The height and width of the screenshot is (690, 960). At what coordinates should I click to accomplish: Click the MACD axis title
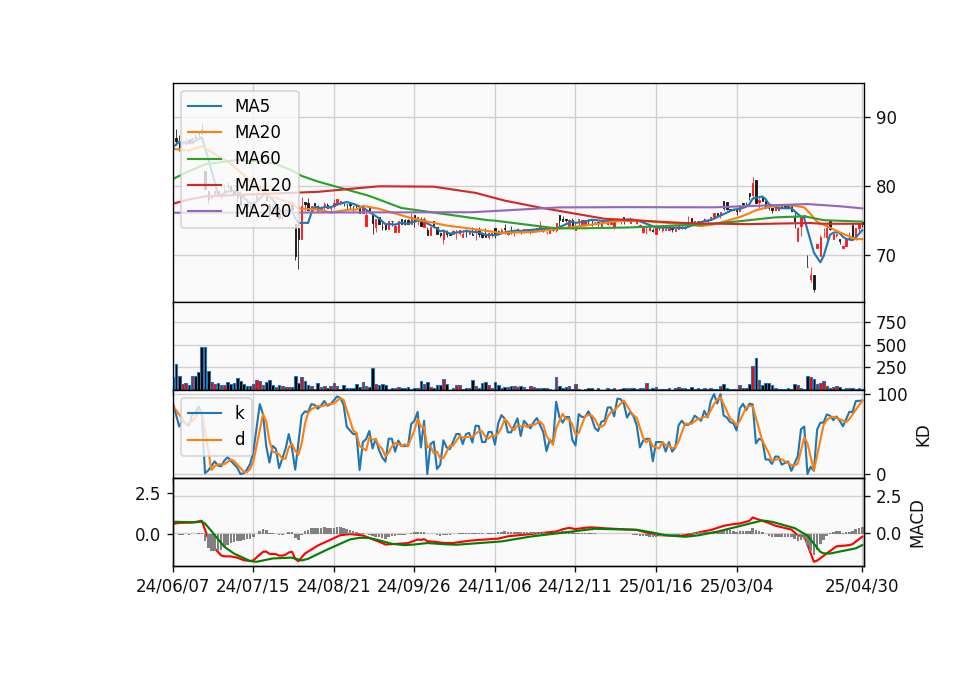(917, 524)
